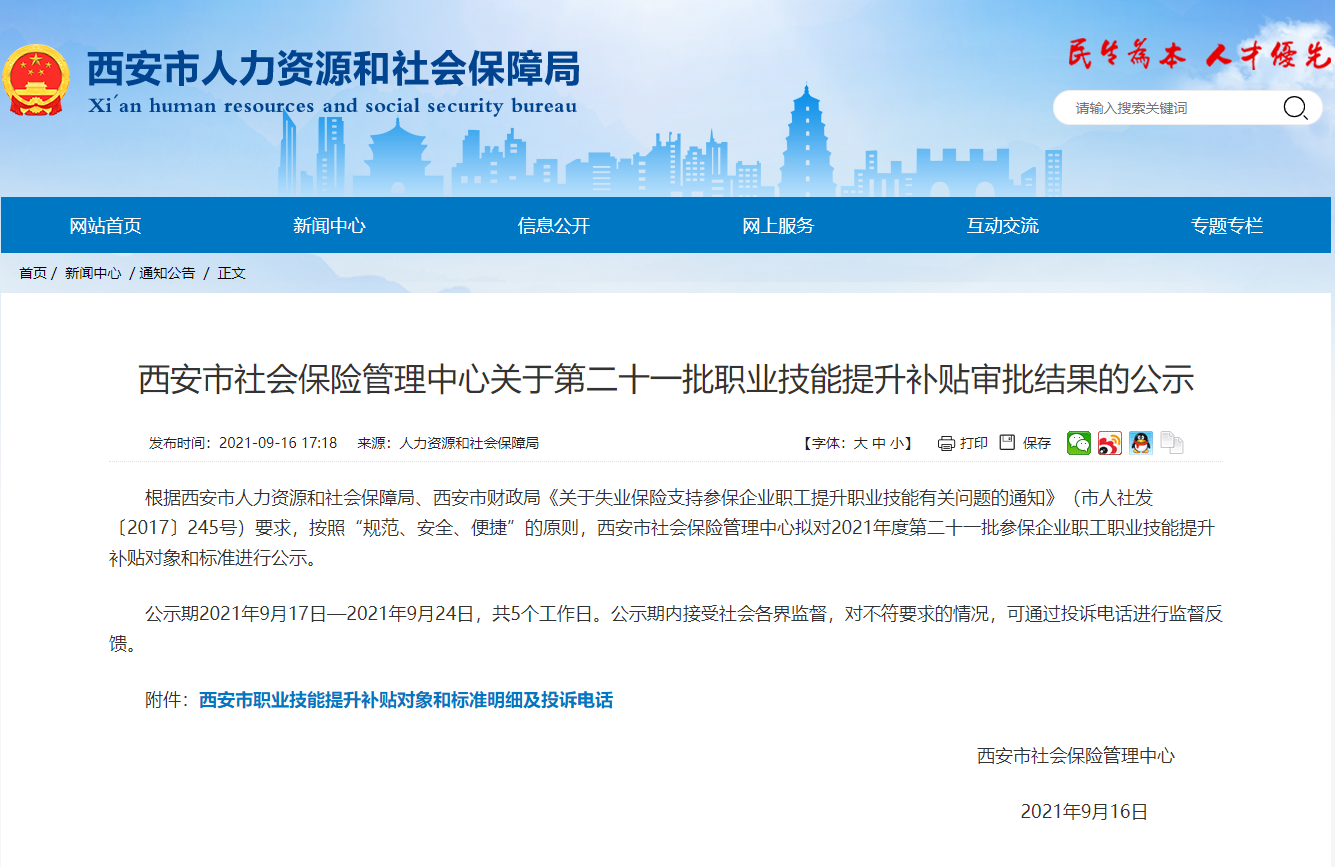Open the 专题专栏 navigation menu

coord(1228,225)
